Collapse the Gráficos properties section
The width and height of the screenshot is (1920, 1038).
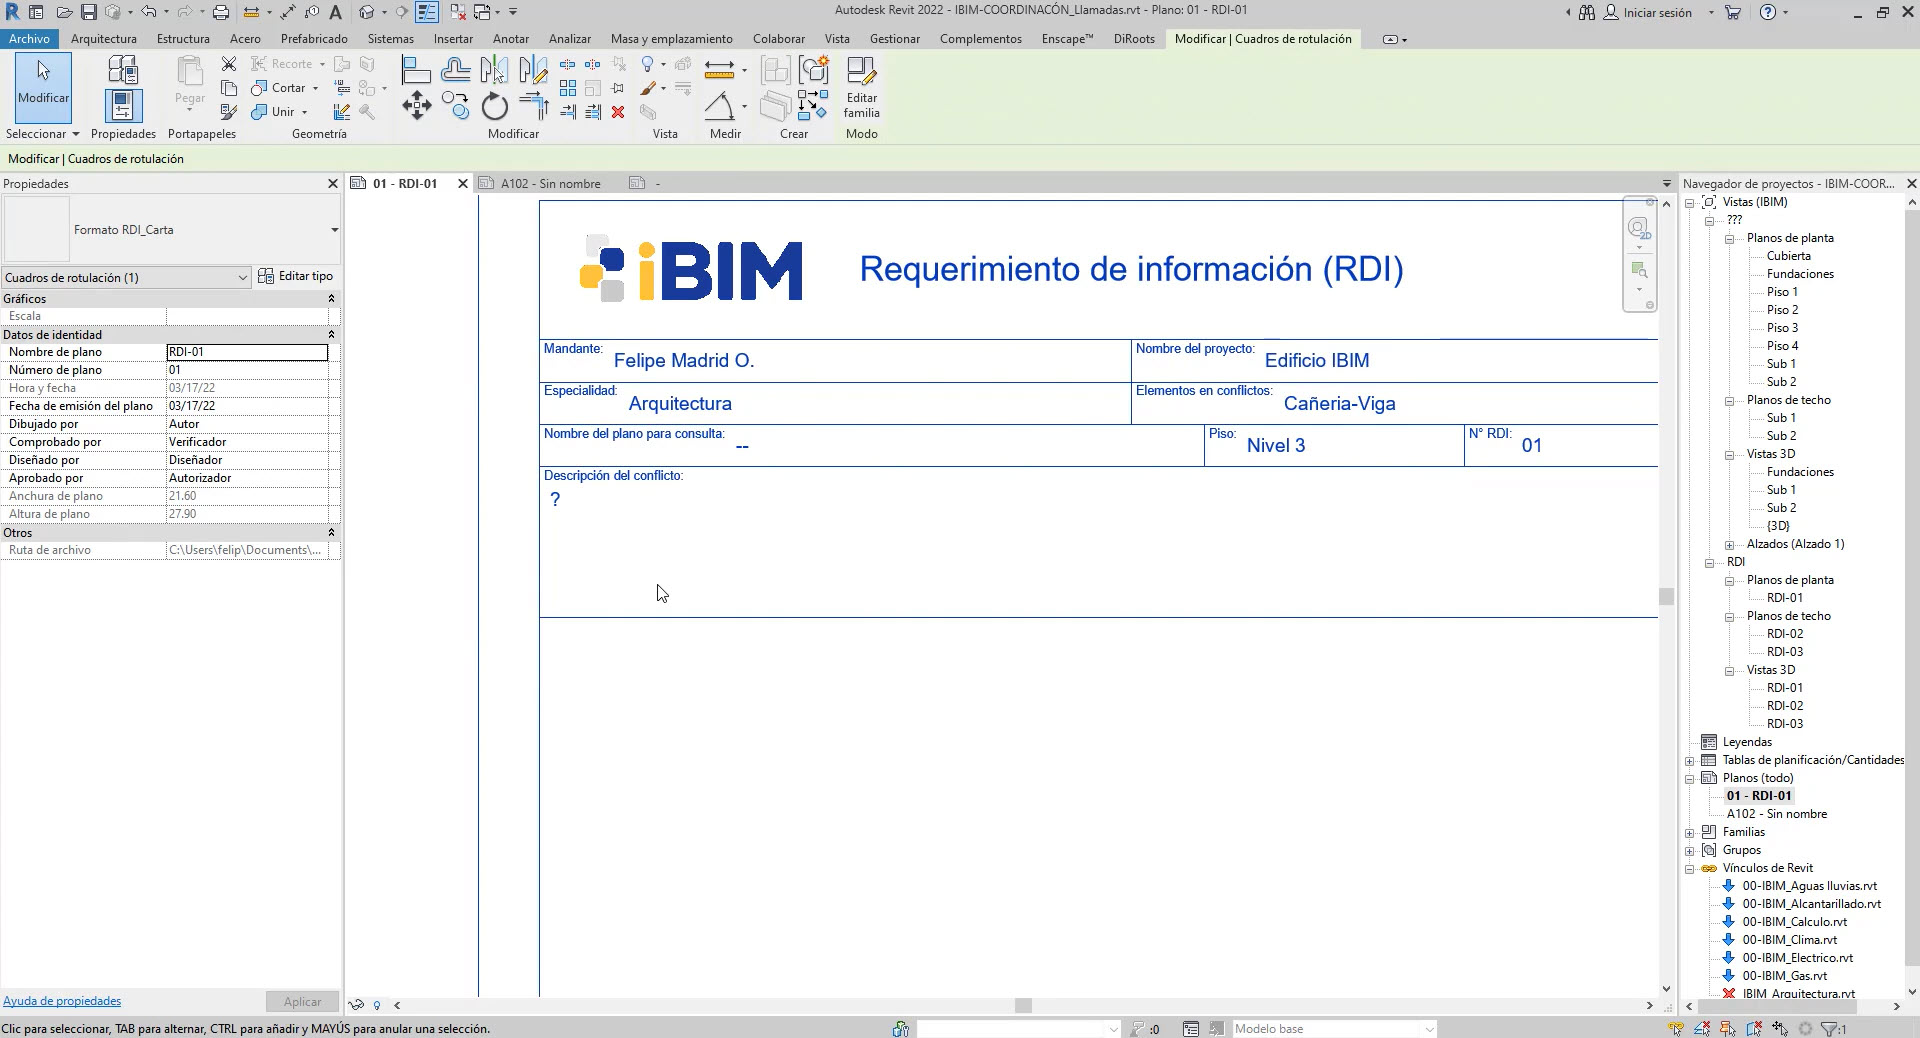pyautogui.click(x=331, y=298)
